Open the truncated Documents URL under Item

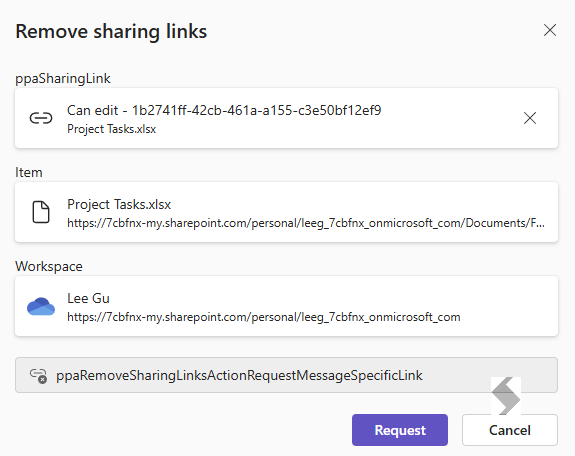point(306,223)
